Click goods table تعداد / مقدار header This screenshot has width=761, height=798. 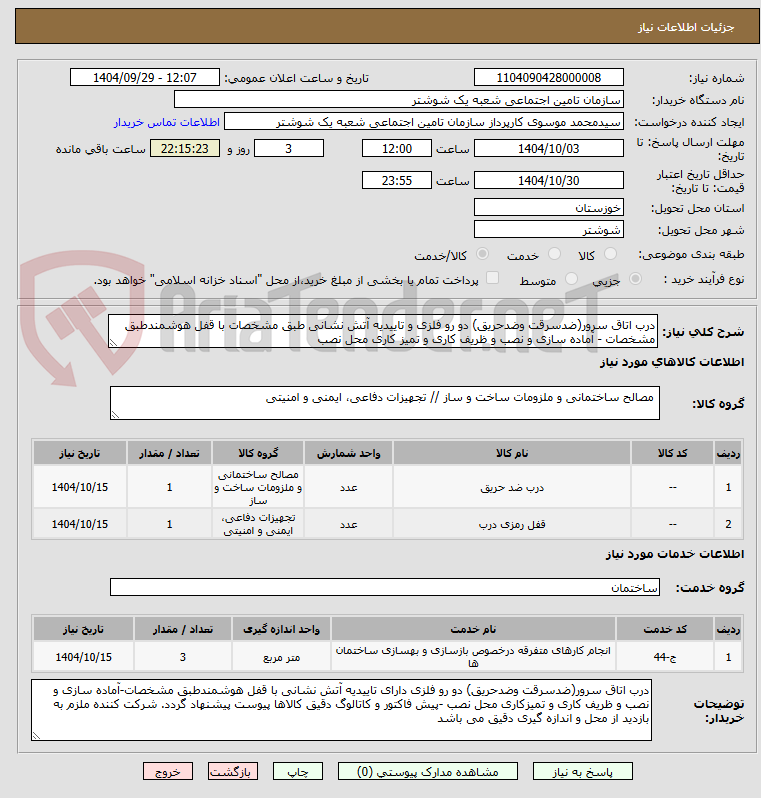(x=170, y=452)
